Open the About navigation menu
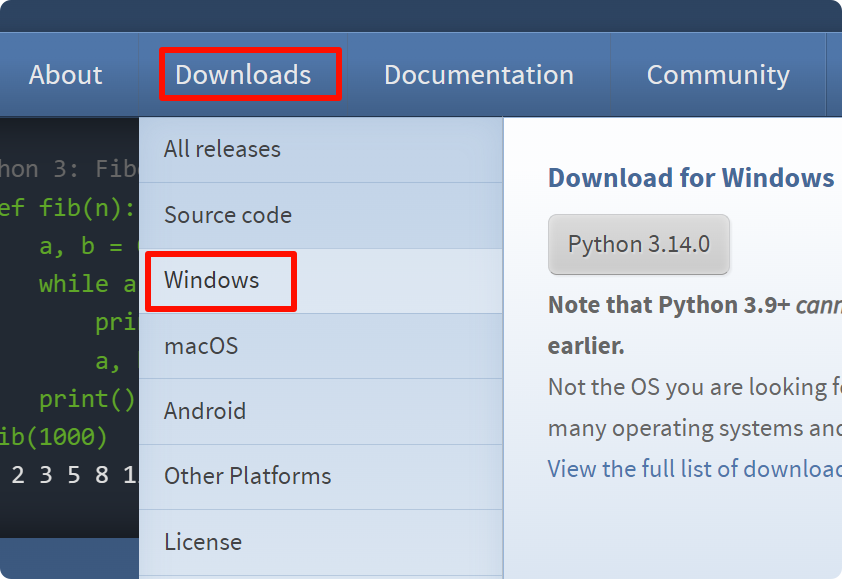842x579 pixels. [x=66, y=75]
